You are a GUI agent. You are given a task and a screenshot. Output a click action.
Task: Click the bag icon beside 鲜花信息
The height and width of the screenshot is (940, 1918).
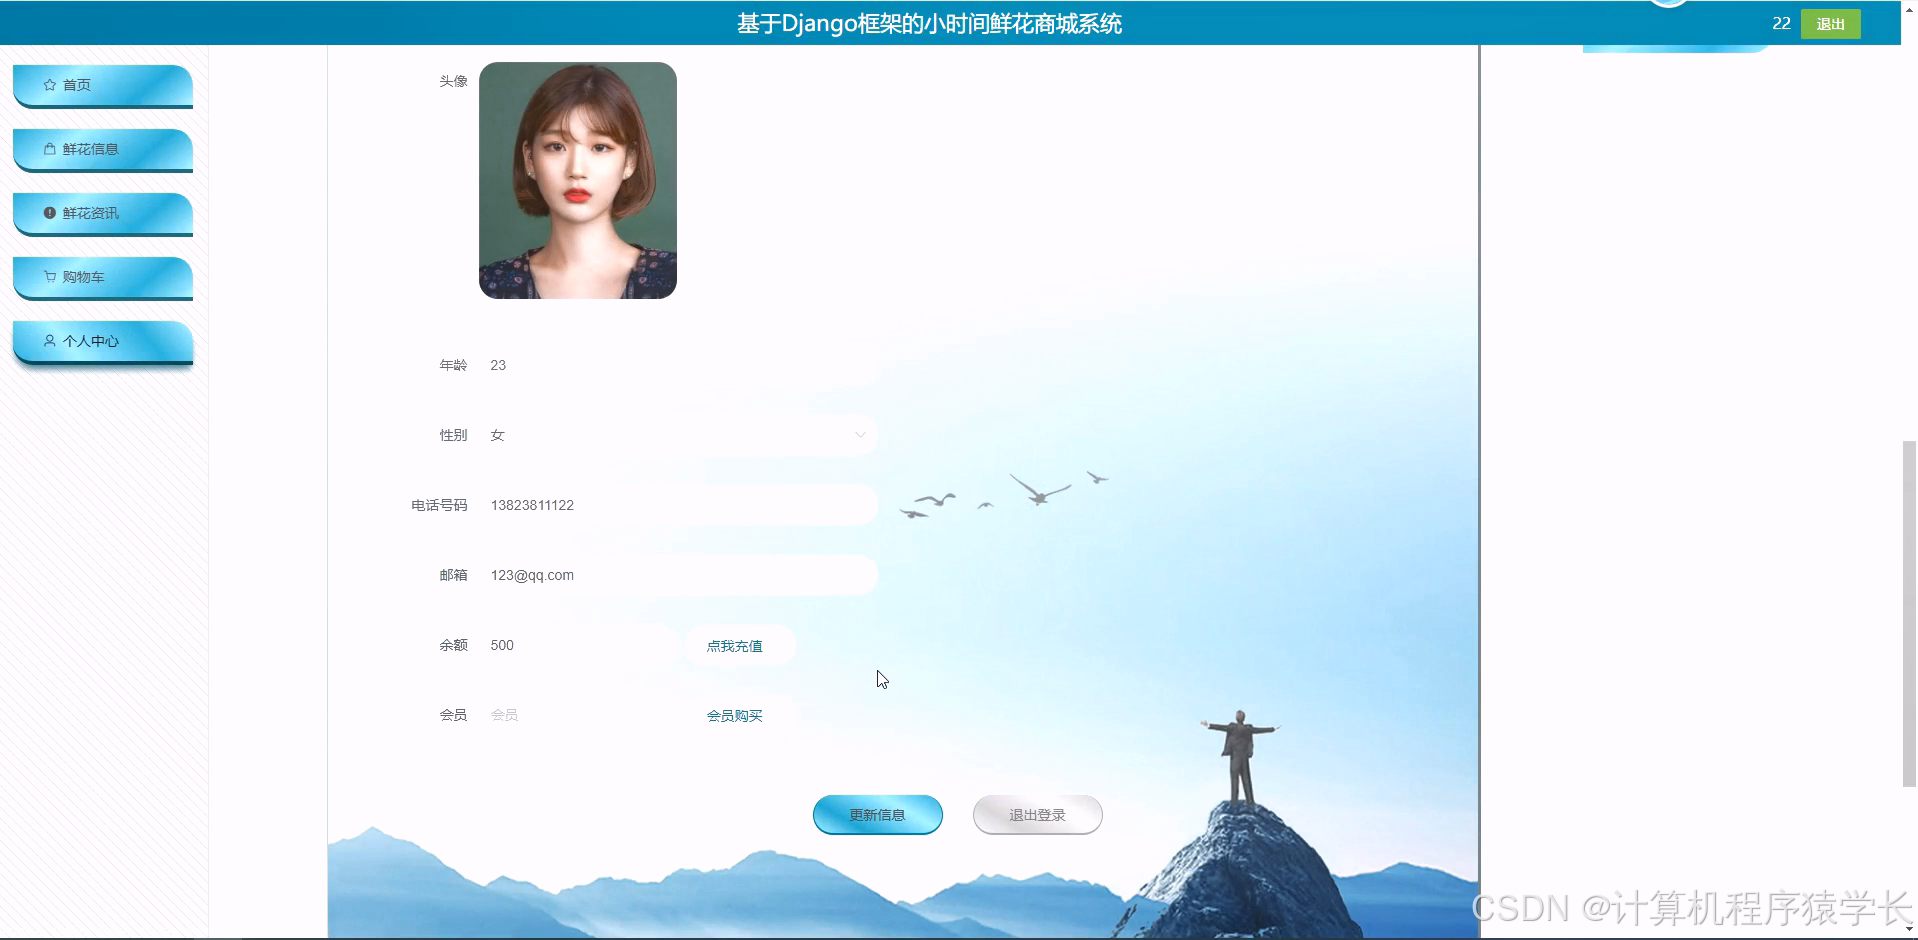point(50,149)
